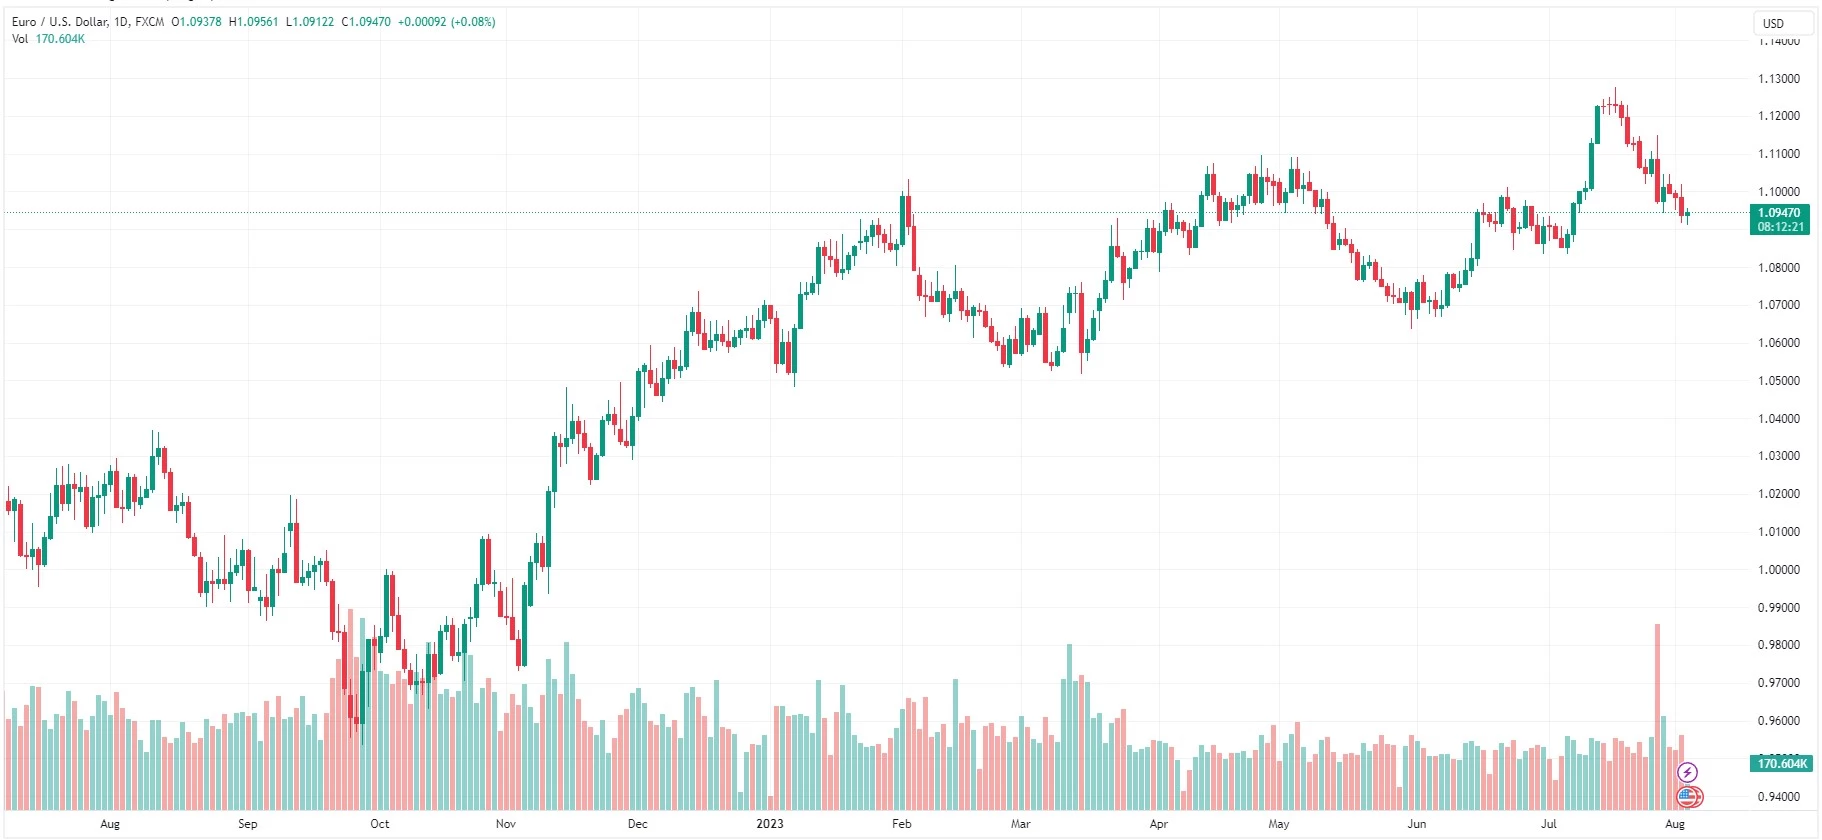Open the USD currency selector
Viewport: 1822px width, 840px height.
[x=1773, y=23]
